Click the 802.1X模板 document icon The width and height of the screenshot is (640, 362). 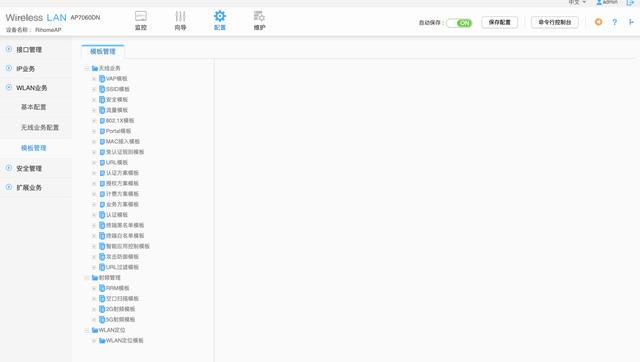coord(102,120)
